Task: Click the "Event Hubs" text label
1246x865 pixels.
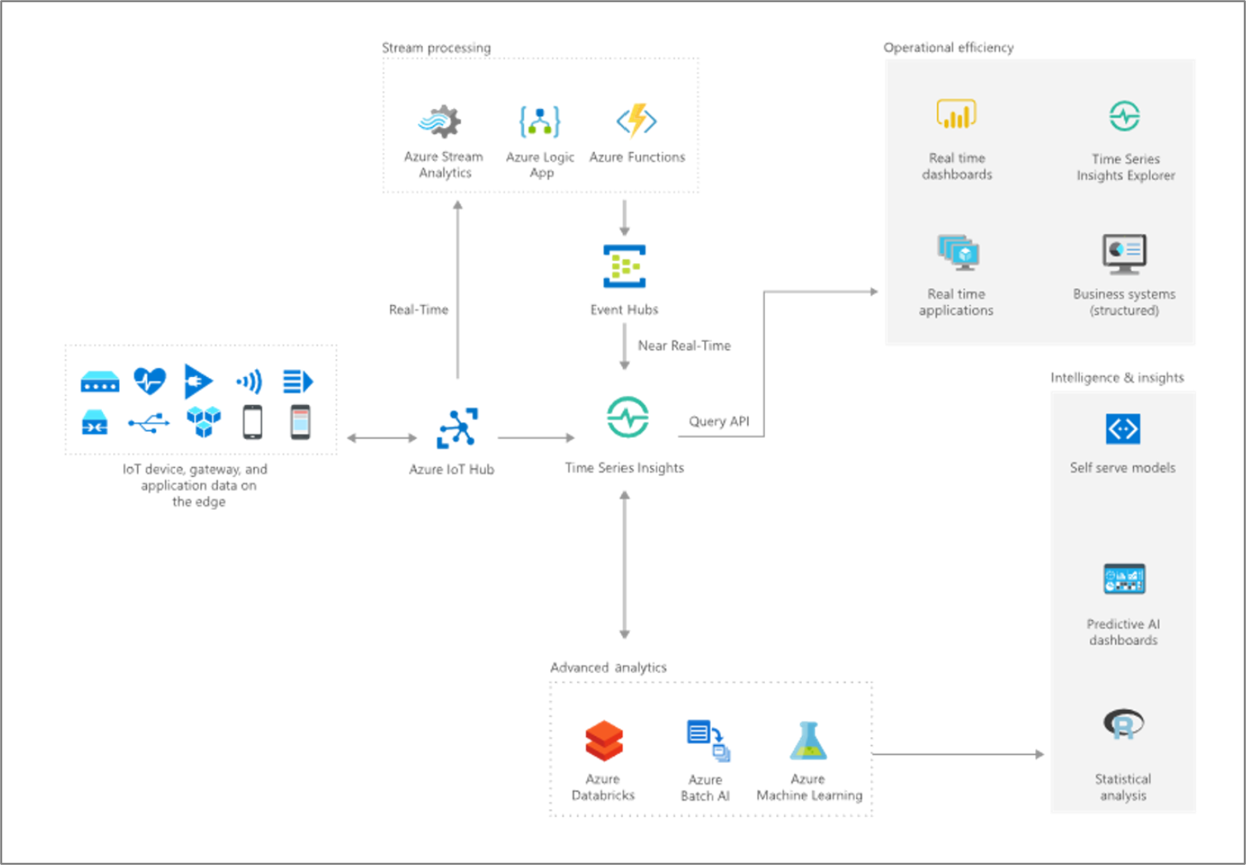Action: point(624,310)
